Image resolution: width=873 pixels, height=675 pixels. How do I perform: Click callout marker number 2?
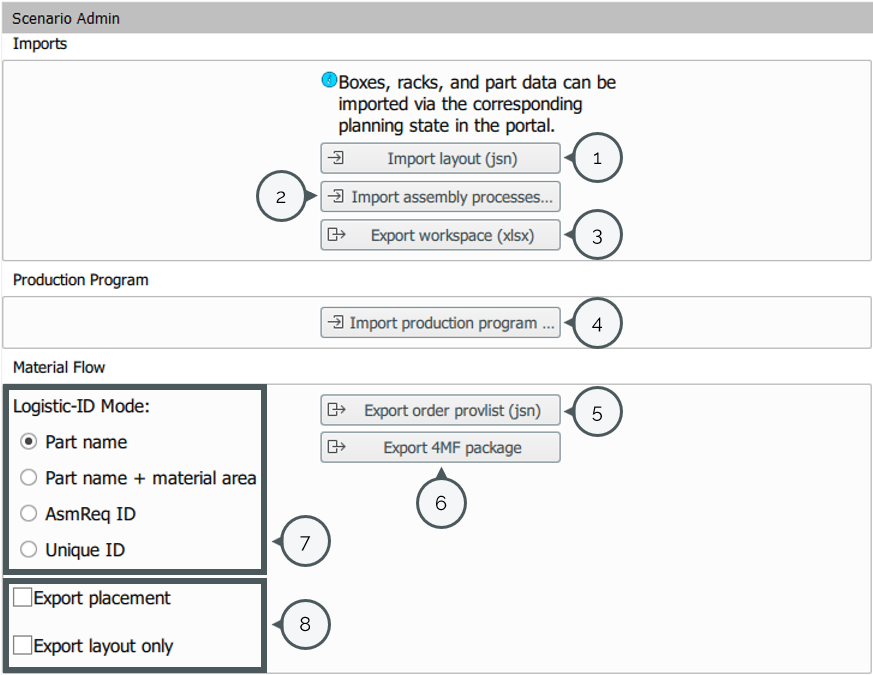tap(282, 197)
